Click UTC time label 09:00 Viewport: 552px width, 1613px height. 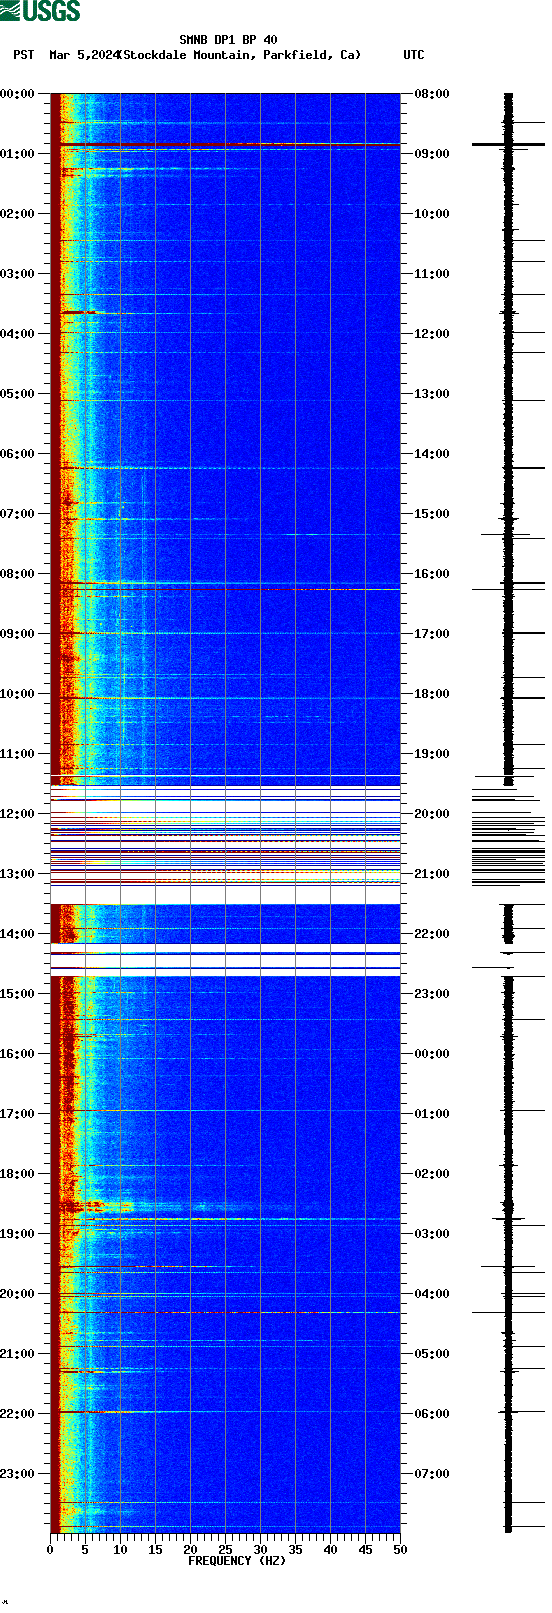(432, 154)
